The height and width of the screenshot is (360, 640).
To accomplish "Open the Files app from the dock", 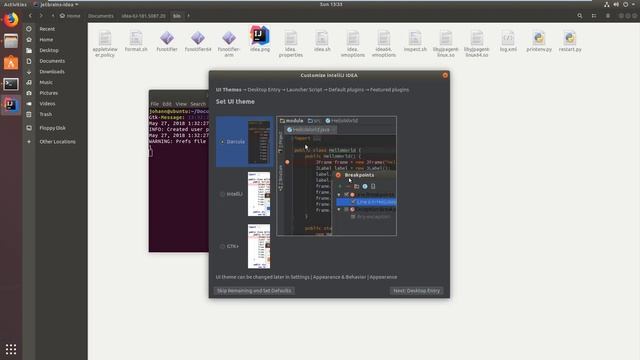I will (11, 41).
